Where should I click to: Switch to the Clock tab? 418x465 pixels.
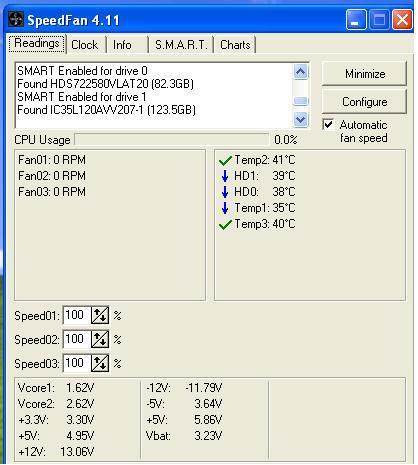pos(85,45)
